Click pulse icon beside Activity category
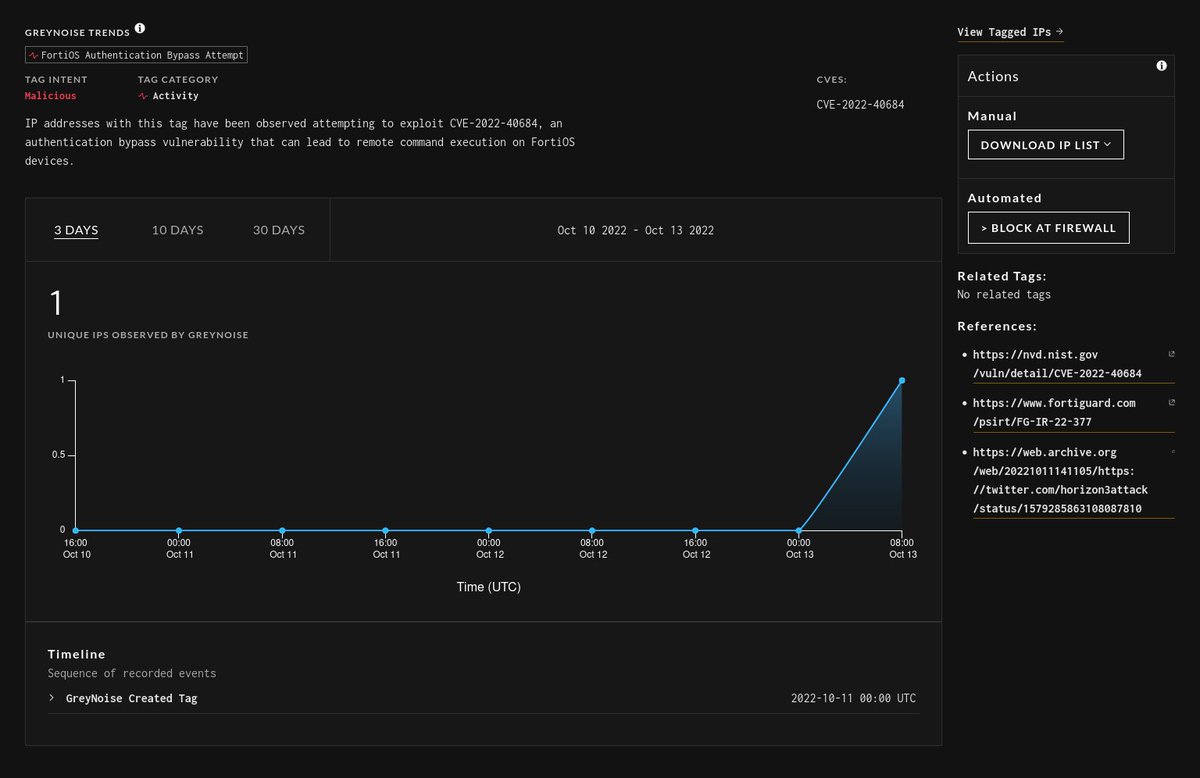 tap(143, 96)
